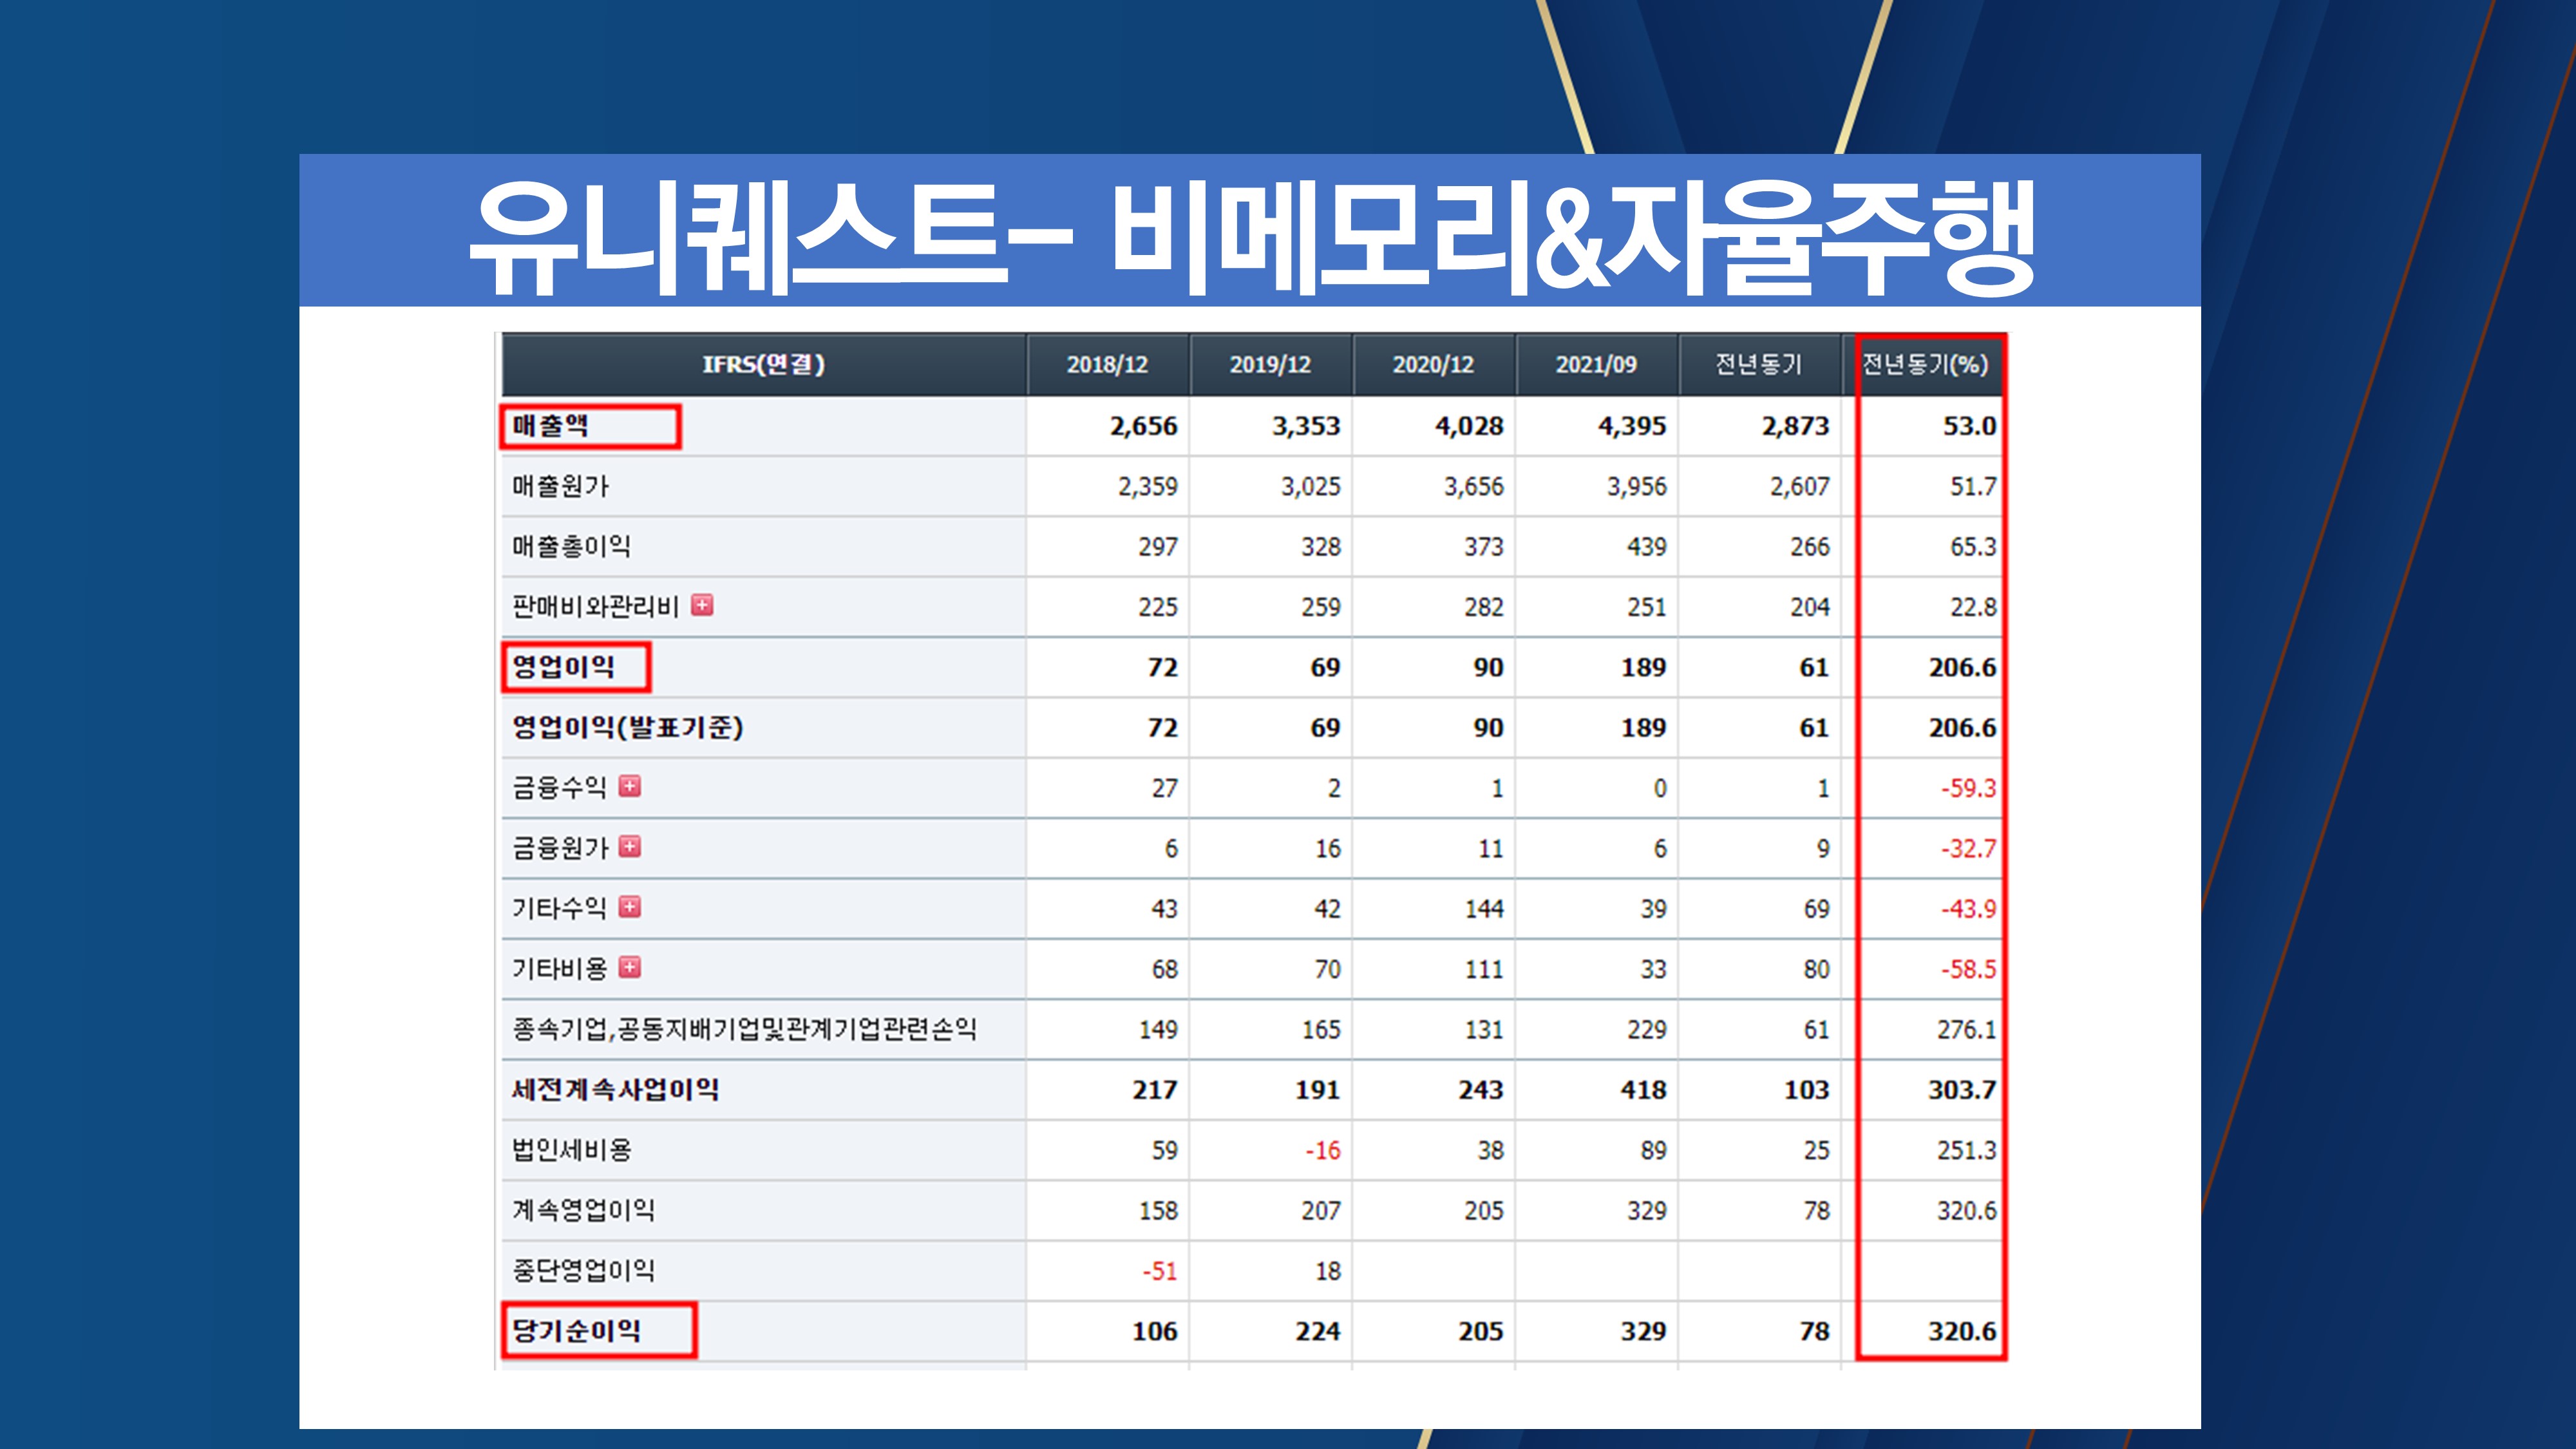Expand the 금융원가 plus icon
Viewport: 2576px width, 1449px height.
pos(629,847)
